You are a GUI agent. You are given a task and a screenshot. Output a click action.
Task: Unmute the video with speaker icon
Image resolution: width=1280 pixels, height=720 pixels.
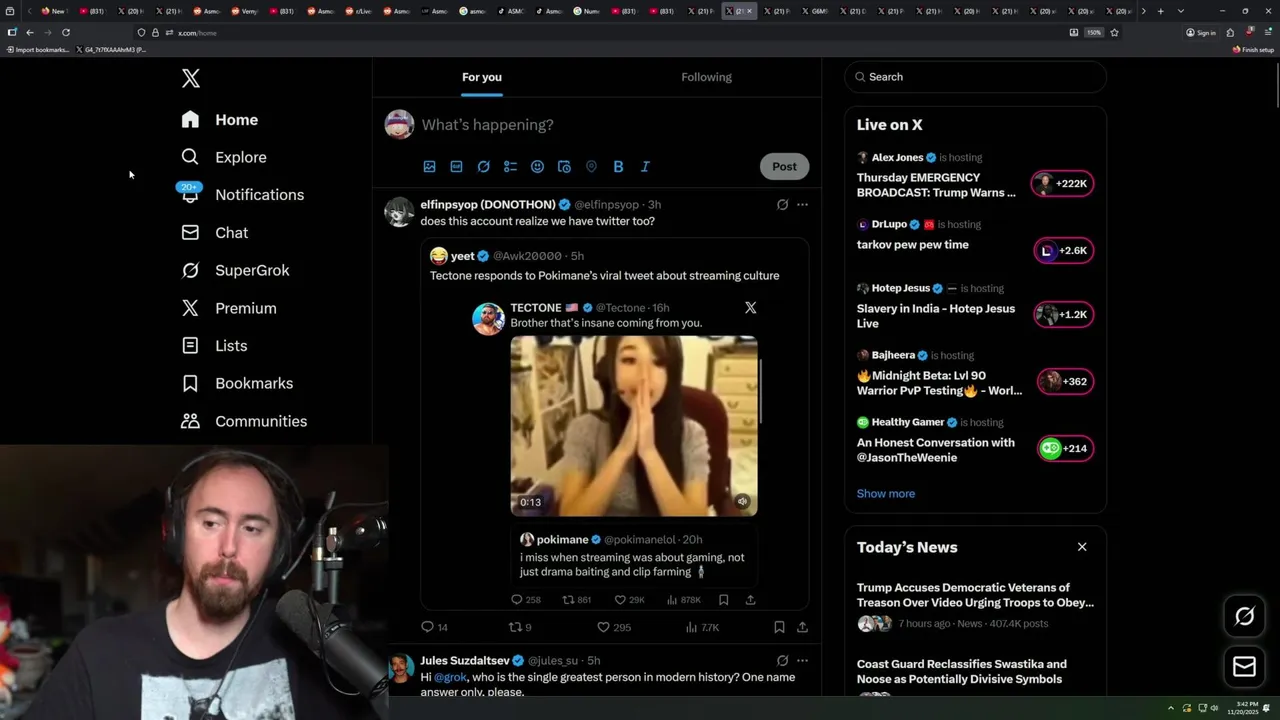[x=742, y=502]
